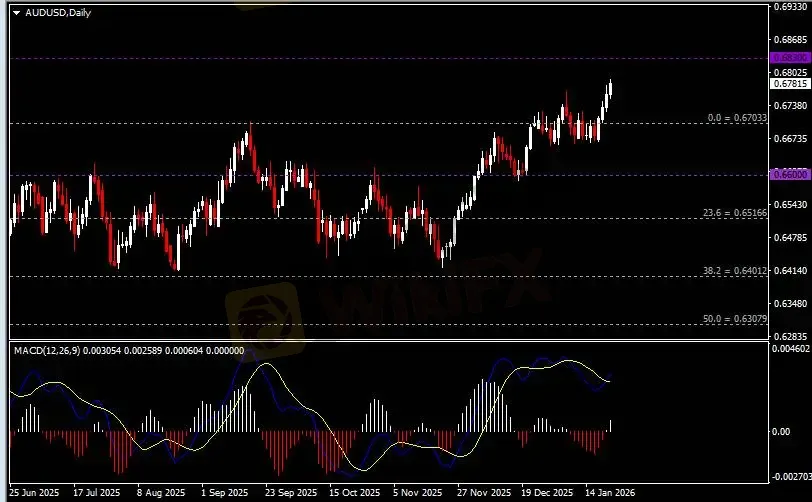Click the 27 Nov 2025 date marker
This screenshot has width=812, height=502.
484,492
